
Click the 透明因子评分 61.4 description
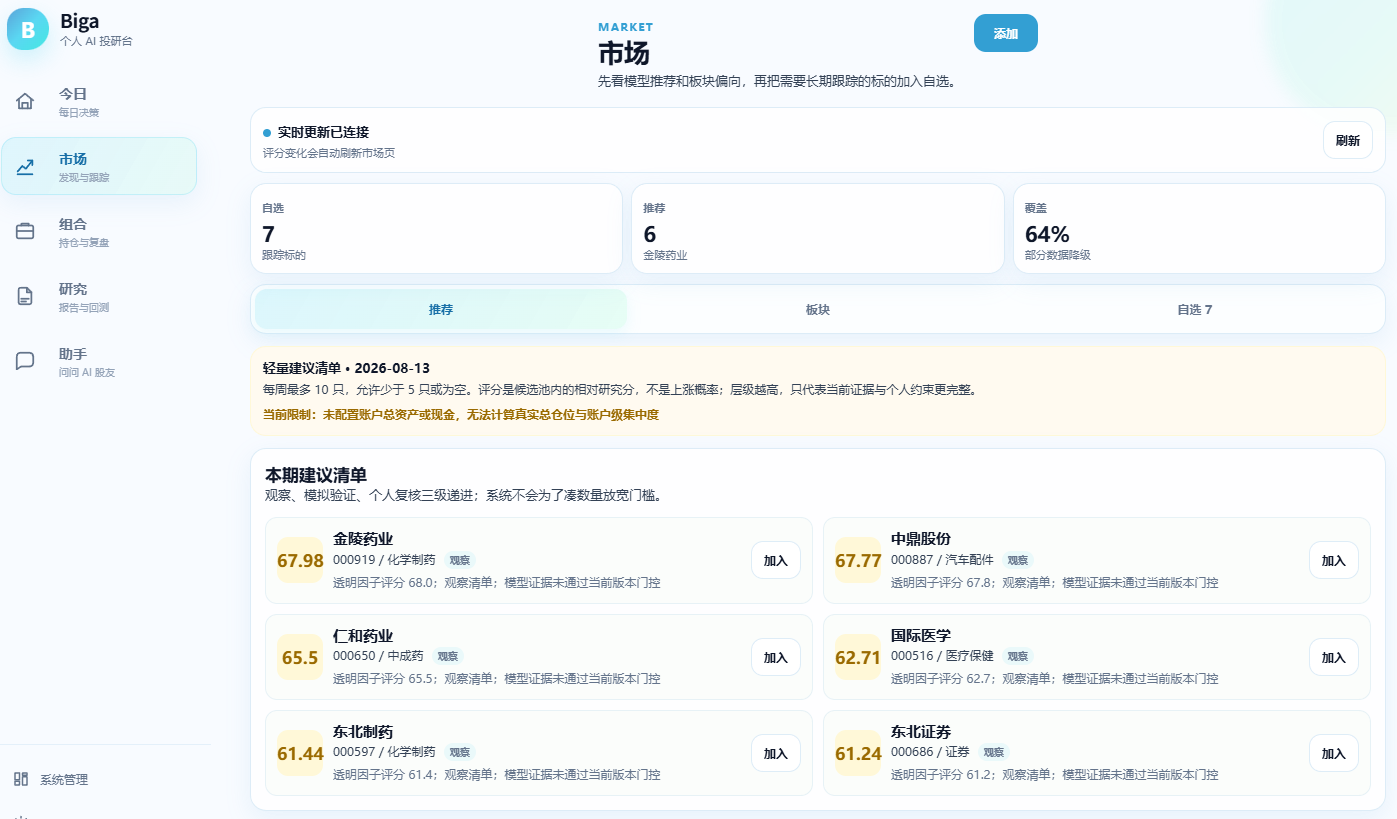click(496, 774)
